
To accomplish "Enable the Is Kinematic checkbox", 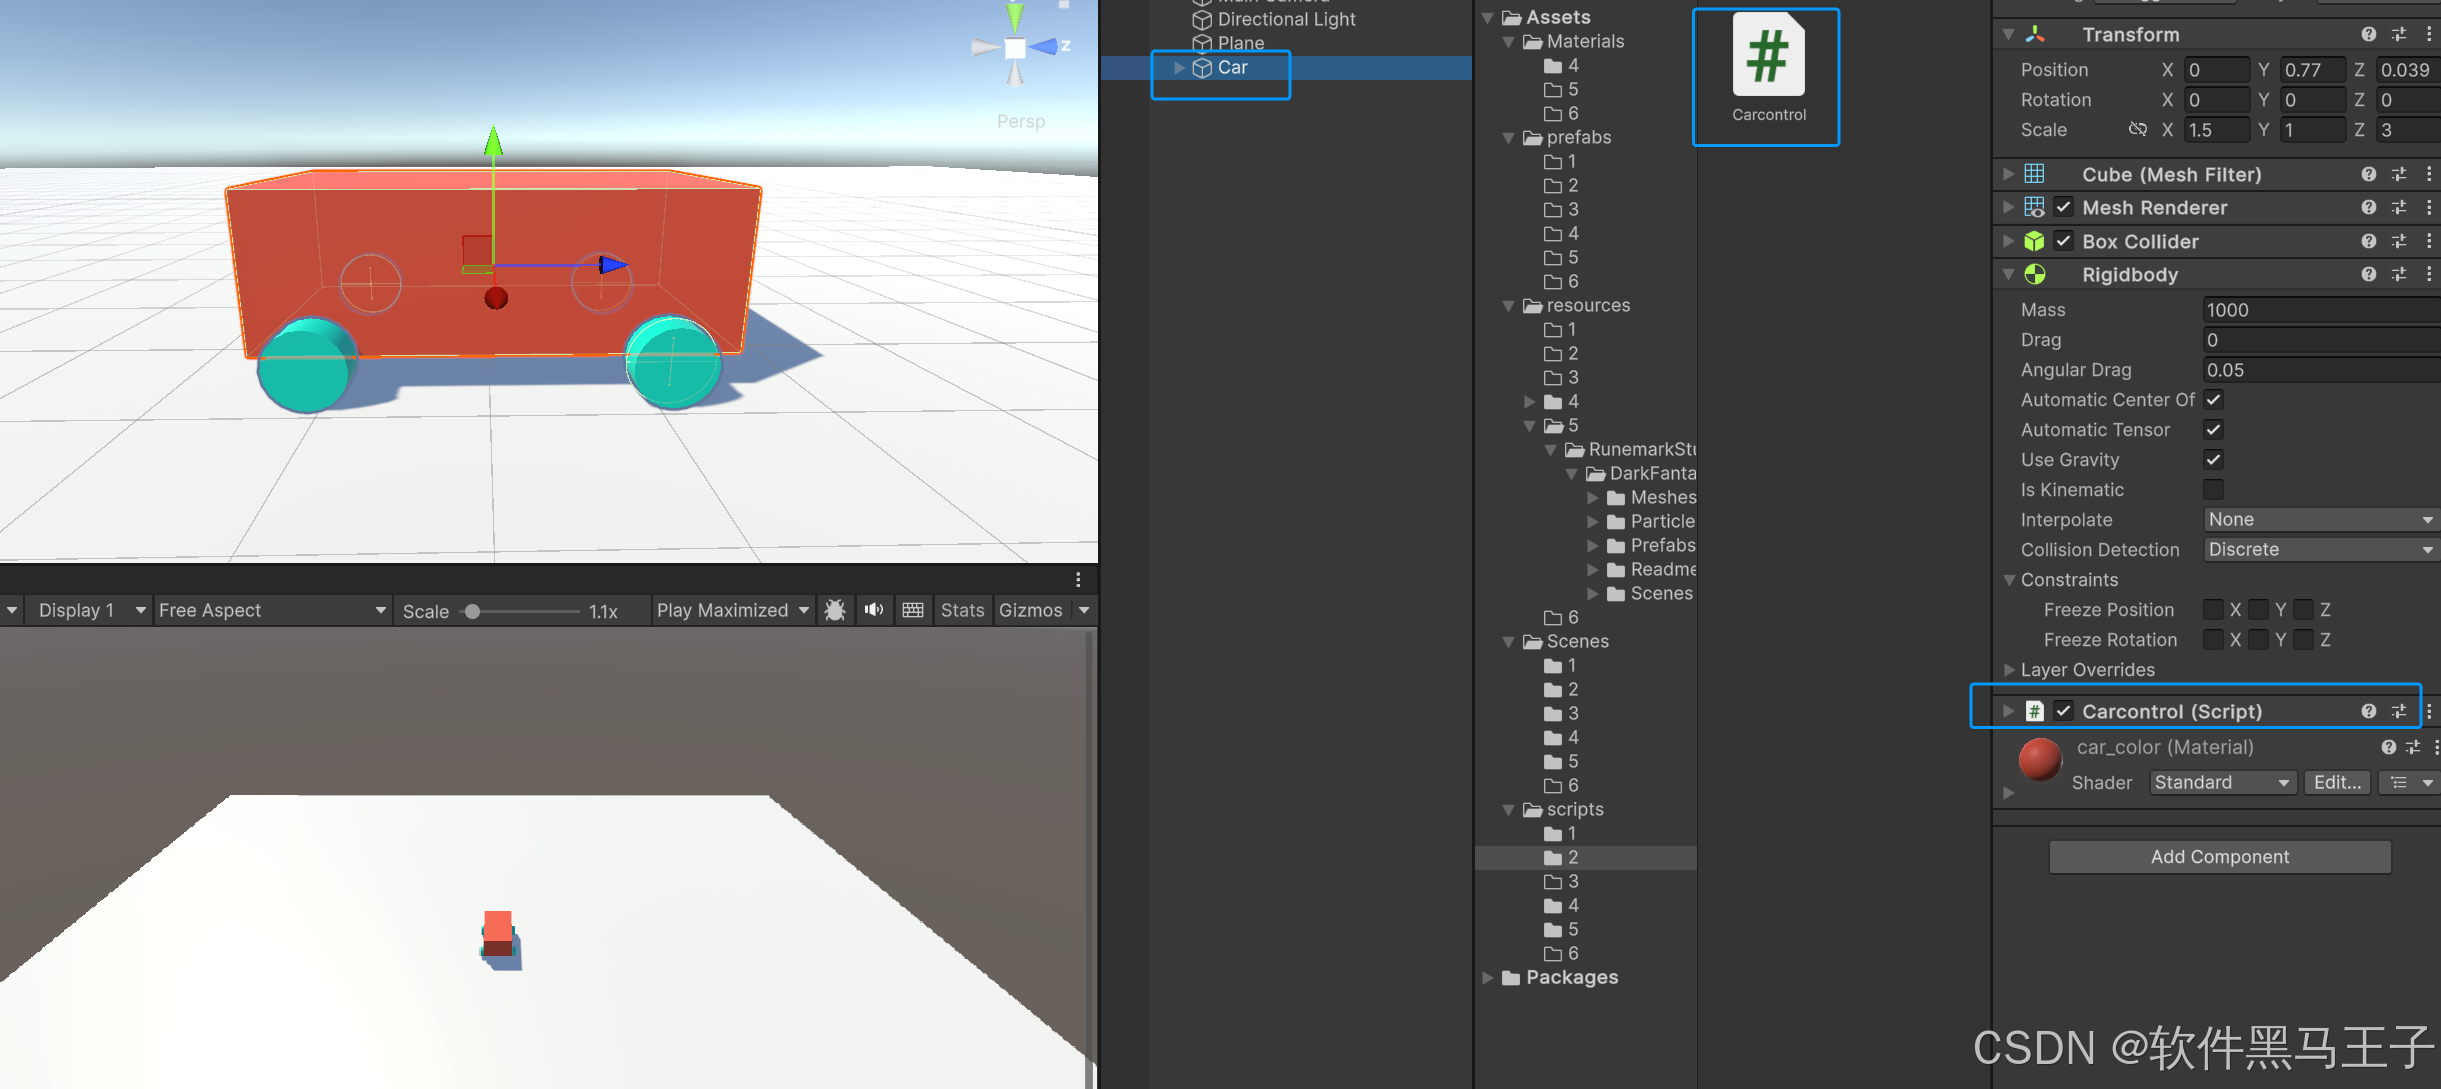I will point(2213,490).
